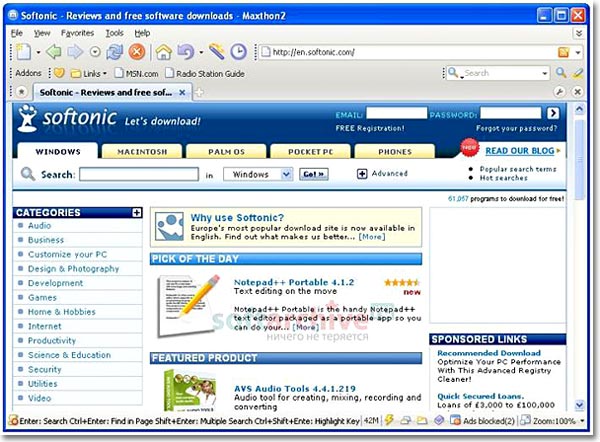Click the lightning bolt status bar icon
This screenshot has height=442, width=600.
389,420
